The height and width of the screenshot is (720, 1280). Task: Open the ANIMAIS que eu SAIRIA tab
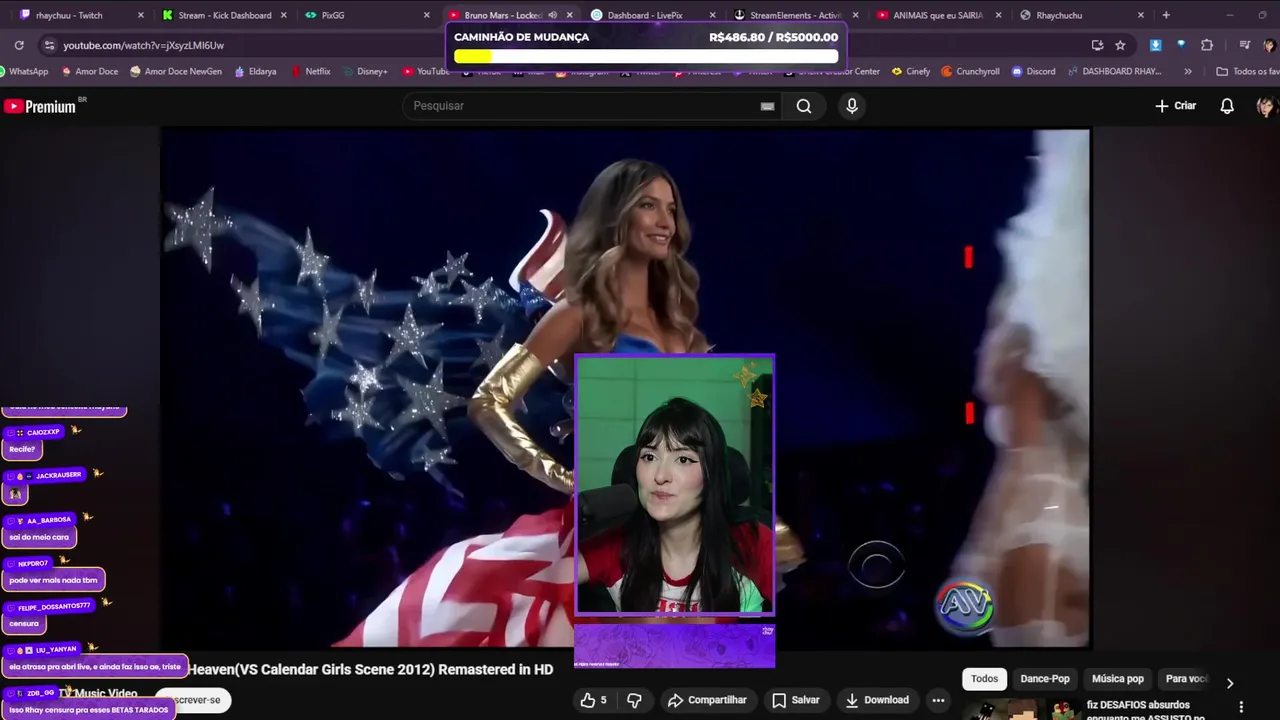(x=937, y=15)
